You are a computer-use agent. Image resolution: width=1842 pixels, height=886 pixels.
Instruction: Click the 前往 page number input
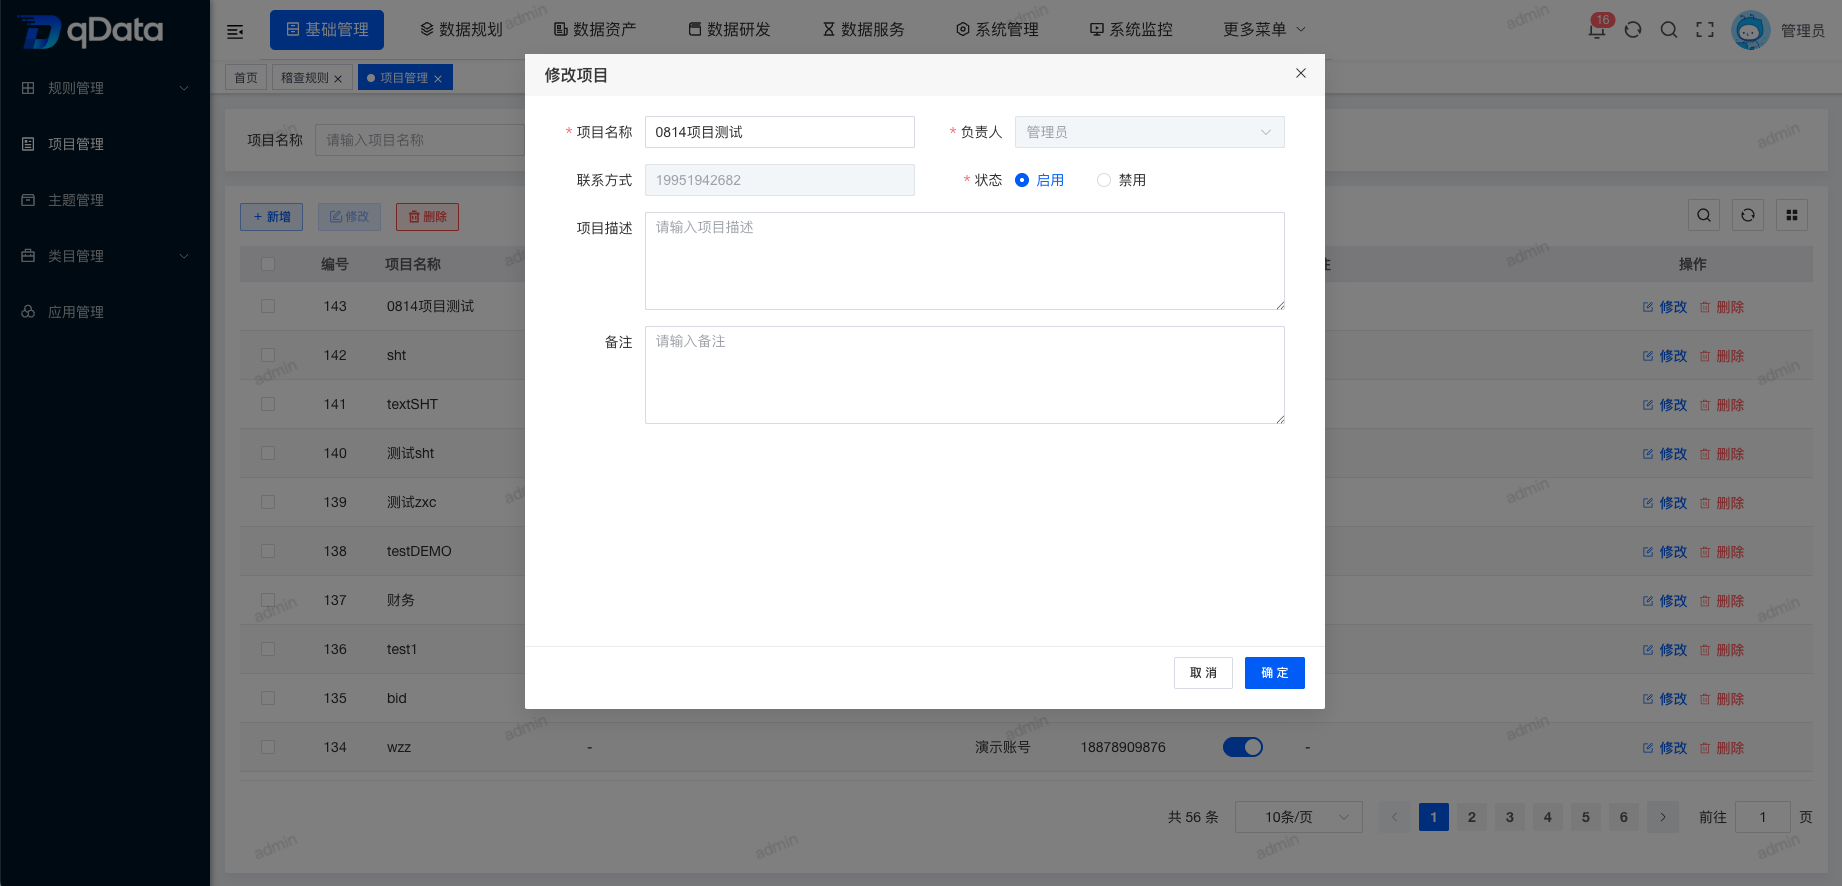pyautogui.click(x=1763, y=817)
